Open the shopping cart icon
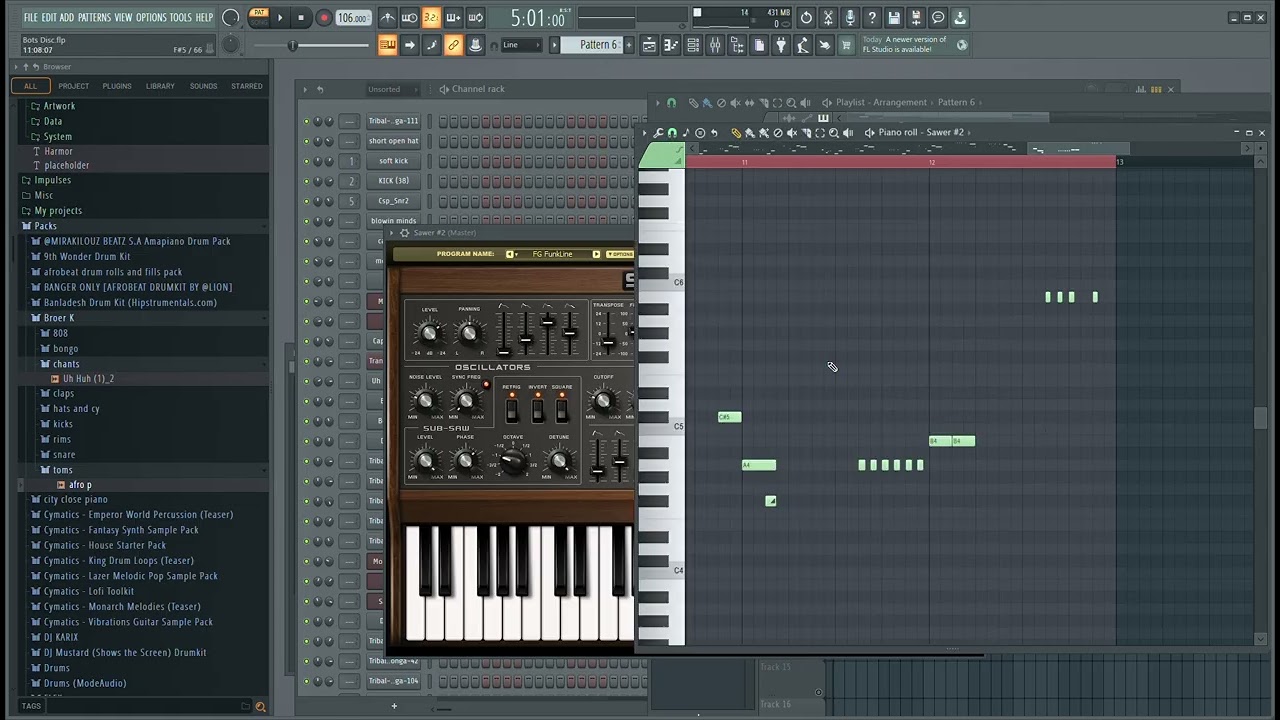The image size is (1280, 720). click(x=847, y=45)
